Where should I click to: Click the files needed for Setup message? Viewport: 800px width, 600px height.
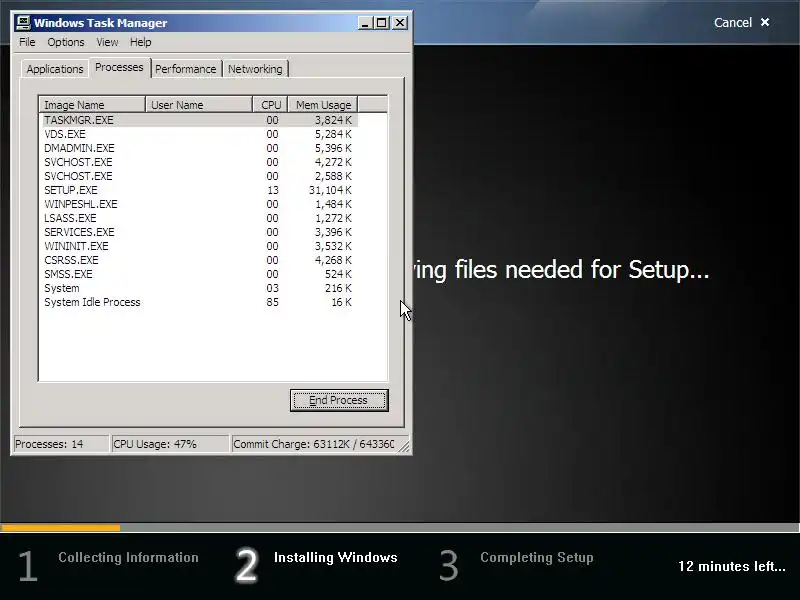[x=561, y=270]
